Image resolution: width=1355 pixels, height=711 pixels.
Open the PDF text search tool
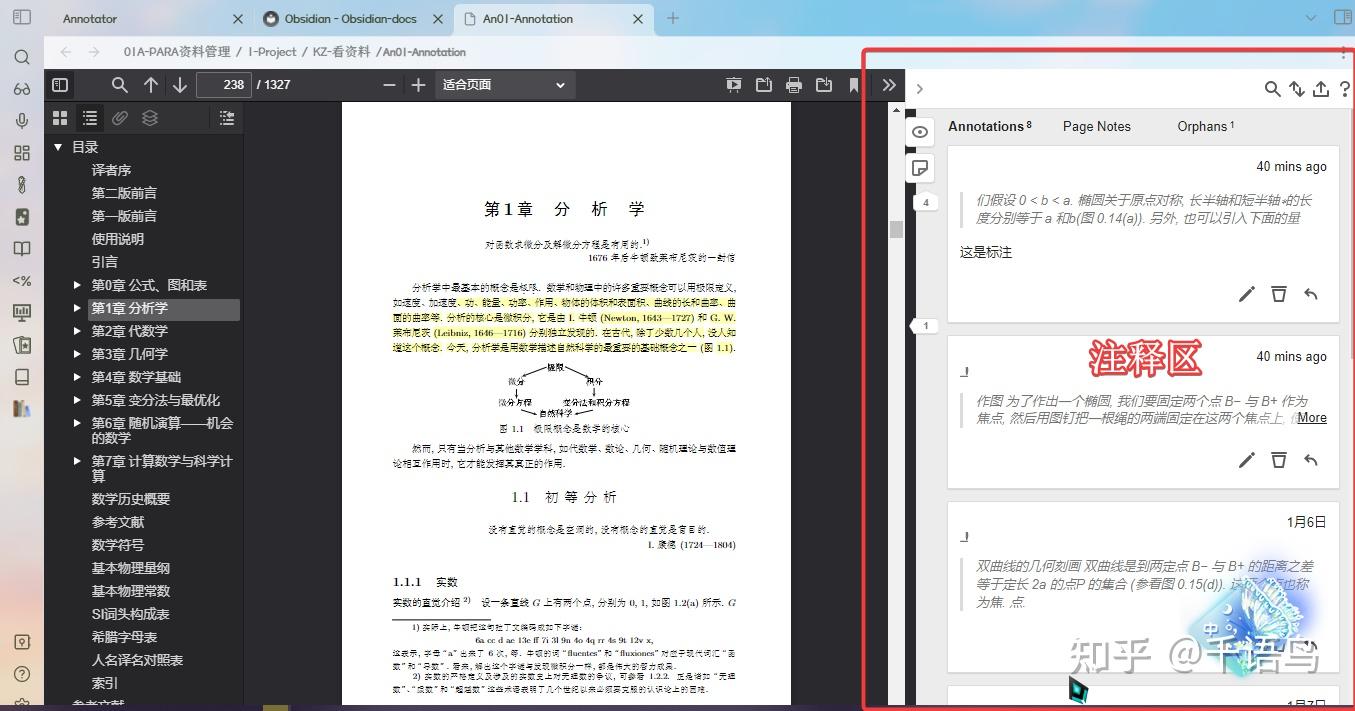pos(119,85)
